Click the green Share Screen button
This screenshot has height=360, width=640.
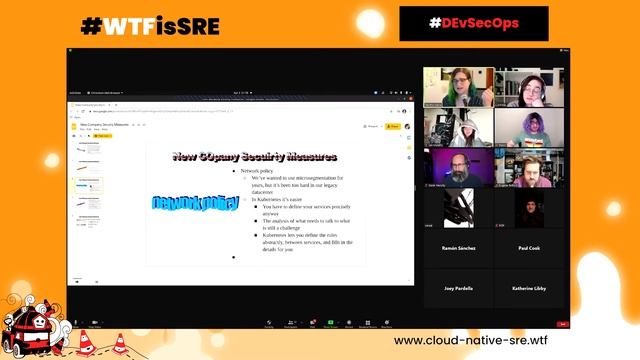(x=331, y=324)
